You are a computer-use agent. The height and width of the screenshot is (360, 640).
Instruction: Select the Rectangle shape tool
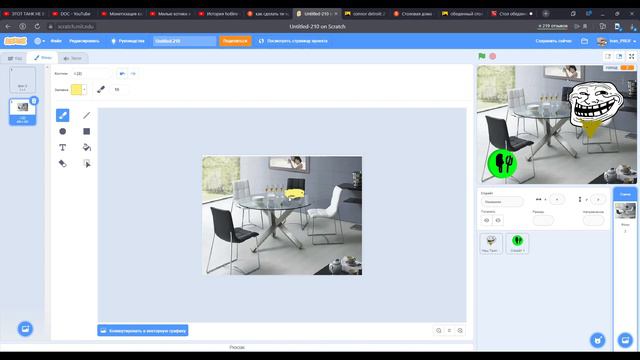point(87,131)
